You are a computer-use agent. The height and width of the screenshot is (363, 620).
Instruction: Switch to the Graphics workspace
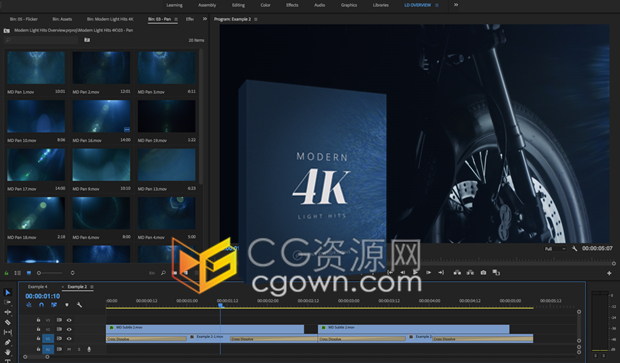pos(349,5)
